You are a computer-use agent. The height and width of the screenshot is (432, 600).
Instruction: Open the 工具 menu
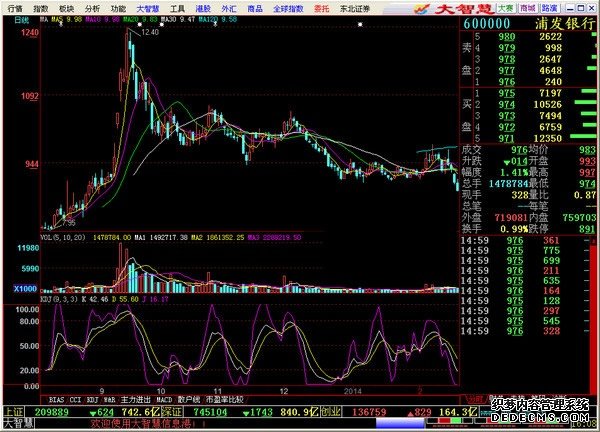click(177, 8)
